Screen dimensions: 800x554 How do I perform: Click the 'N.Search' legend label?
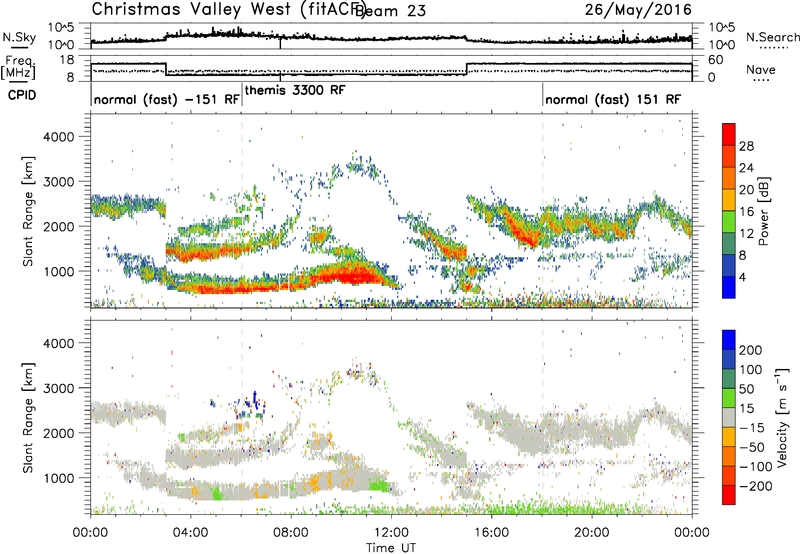coord(773,37)
